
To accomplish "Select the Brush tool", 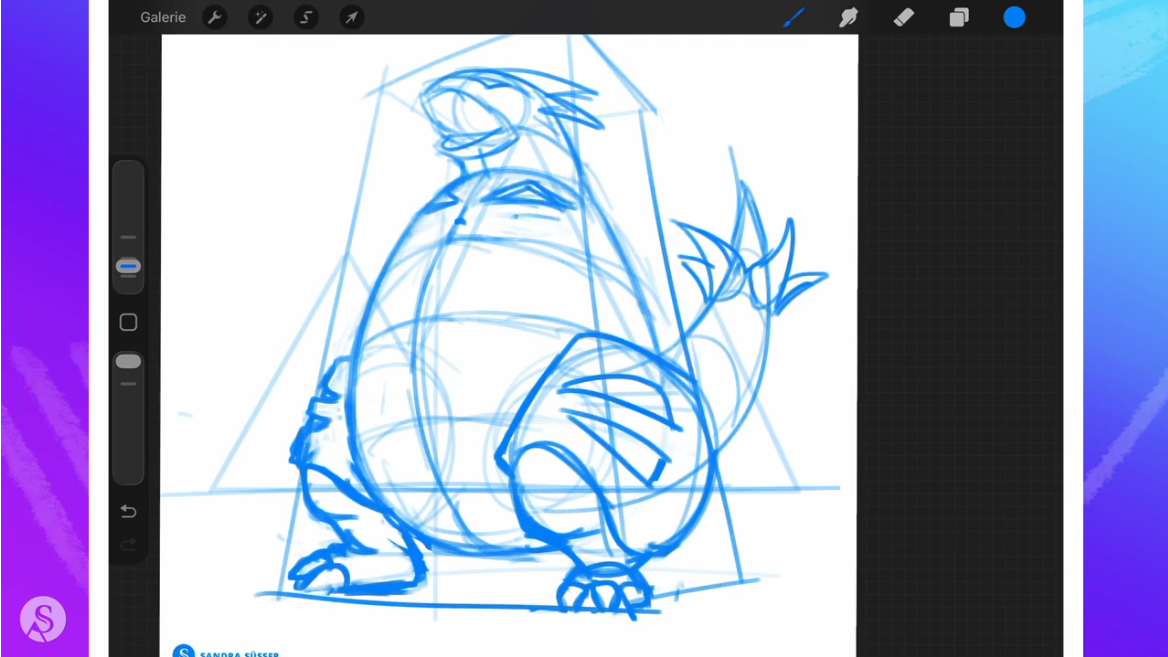I will [x=793, y=17].
